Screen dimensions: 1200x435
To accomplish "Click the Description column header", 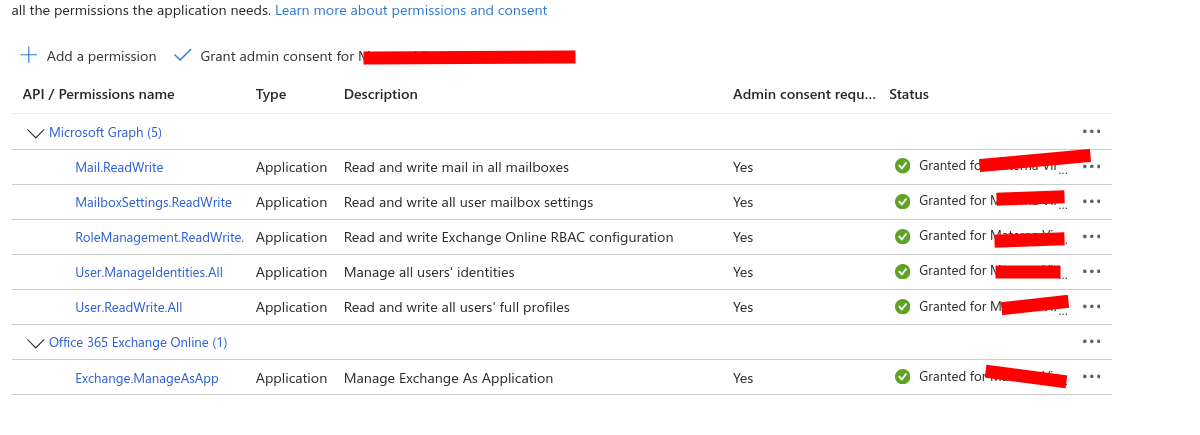I will pos(381,94).
